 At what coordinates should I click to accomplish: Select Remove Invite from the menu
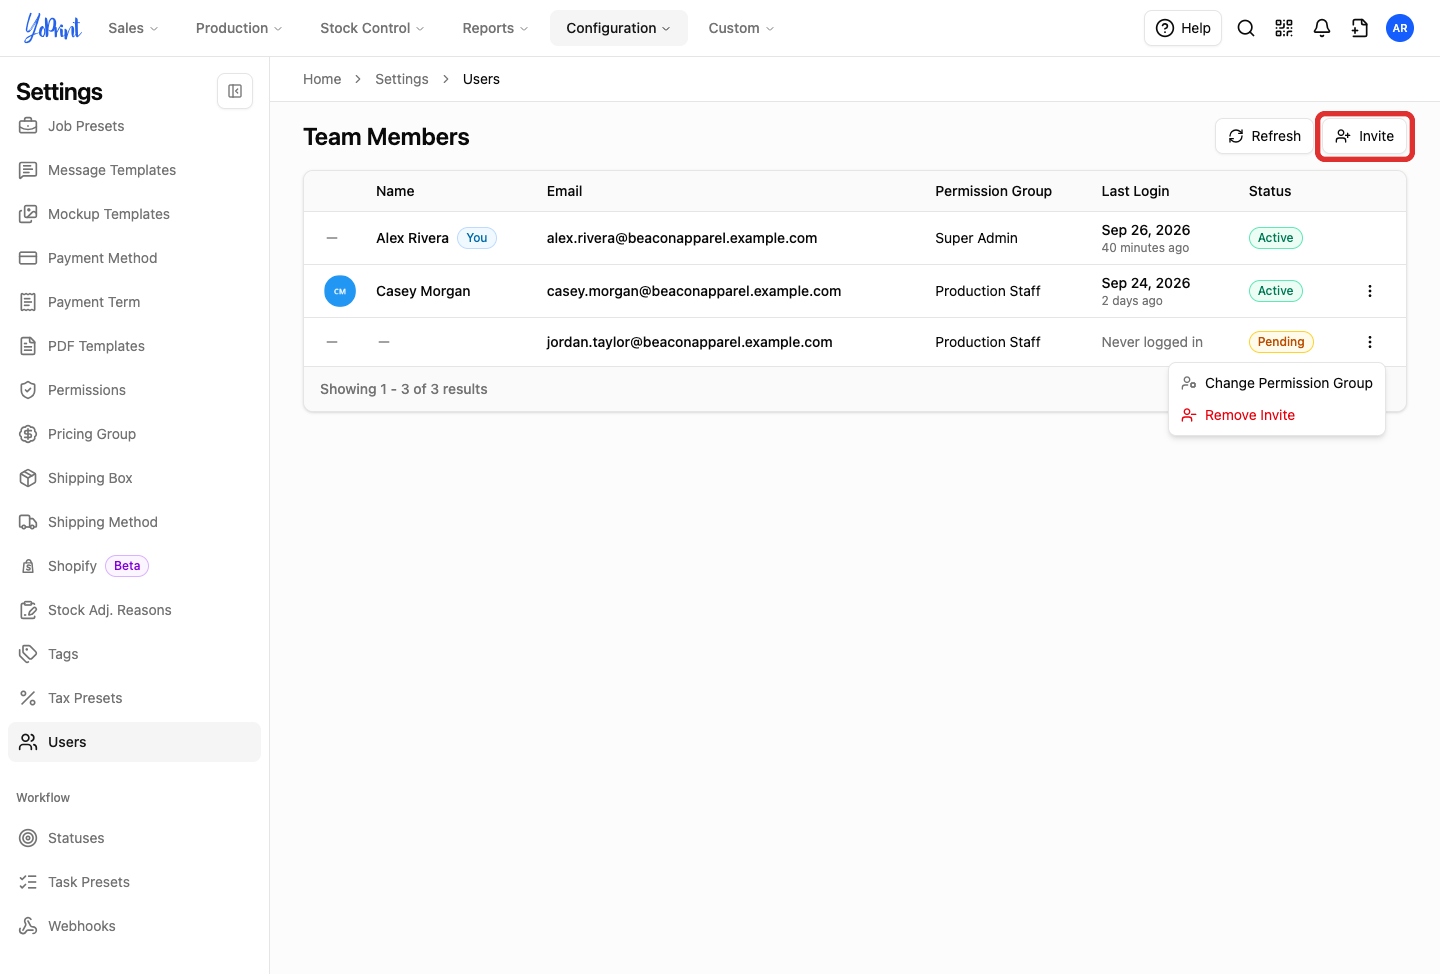[1277, 415]
